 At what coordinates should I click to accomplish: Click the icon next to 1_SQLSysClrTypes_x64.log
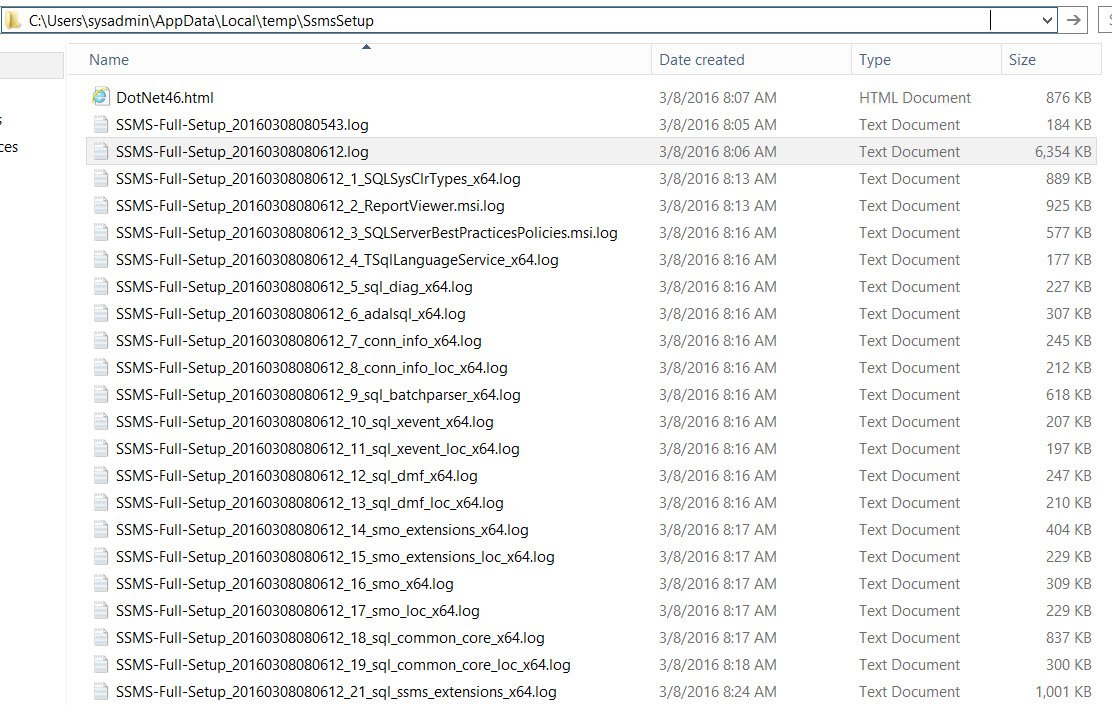[101, 179]
